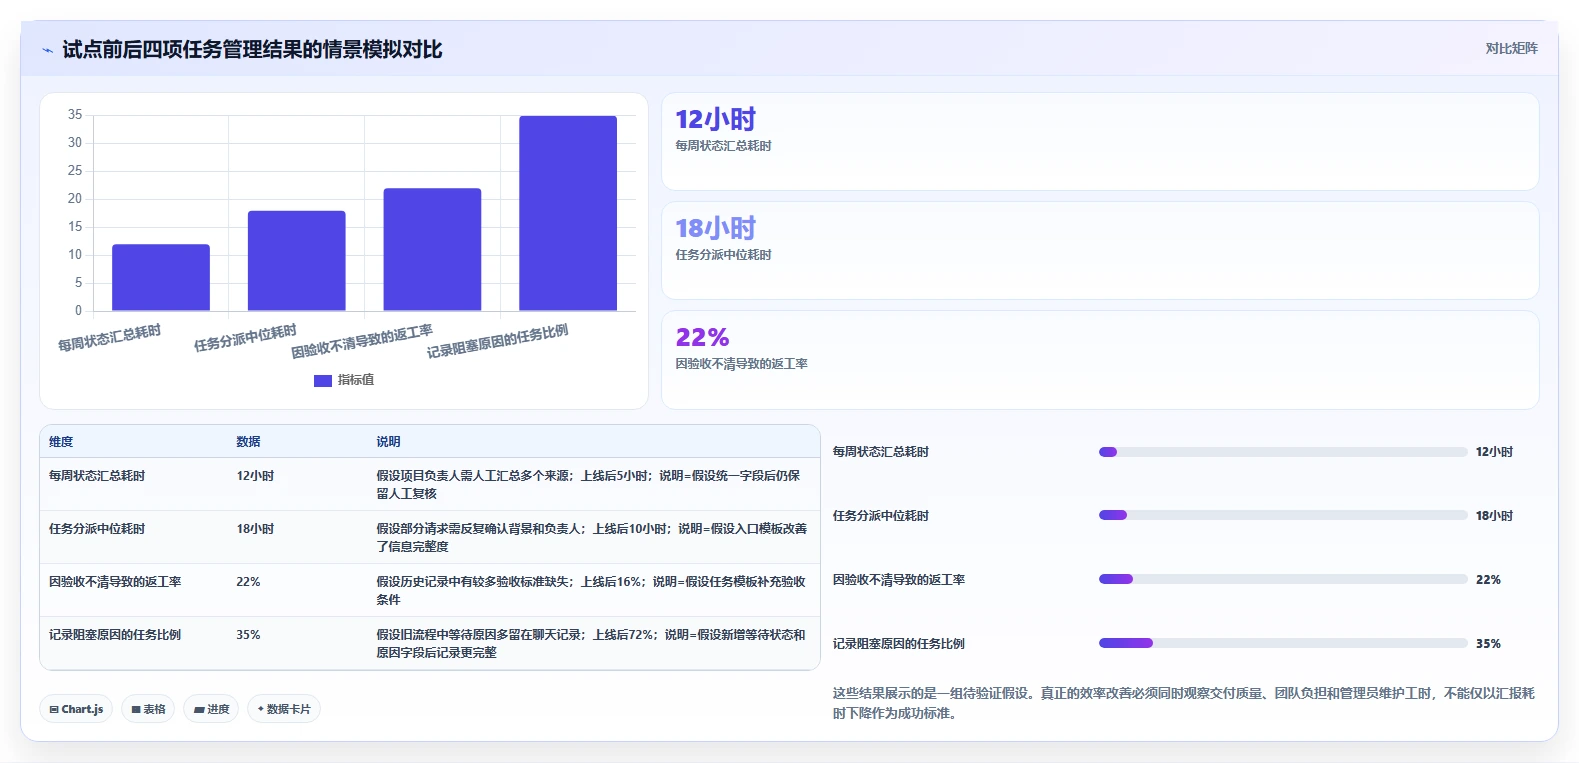Click the 每周状态汇总耗时 label in the progress list
The width and height of the screenshot is (1579, 763).
(x=881, y=452)
